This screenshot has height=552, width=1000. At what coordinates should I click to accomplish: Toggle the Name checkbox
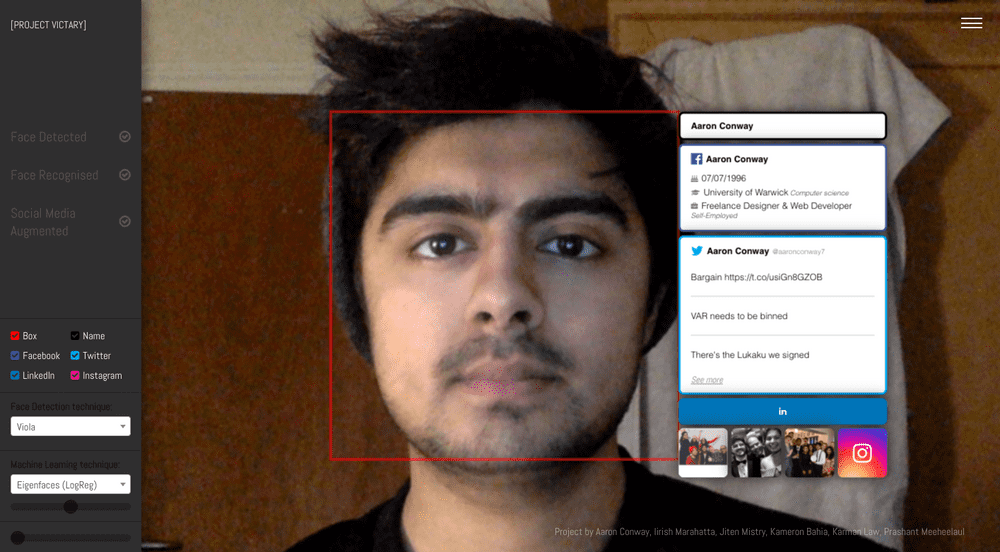pyautogui.click(x=75, y=336)
